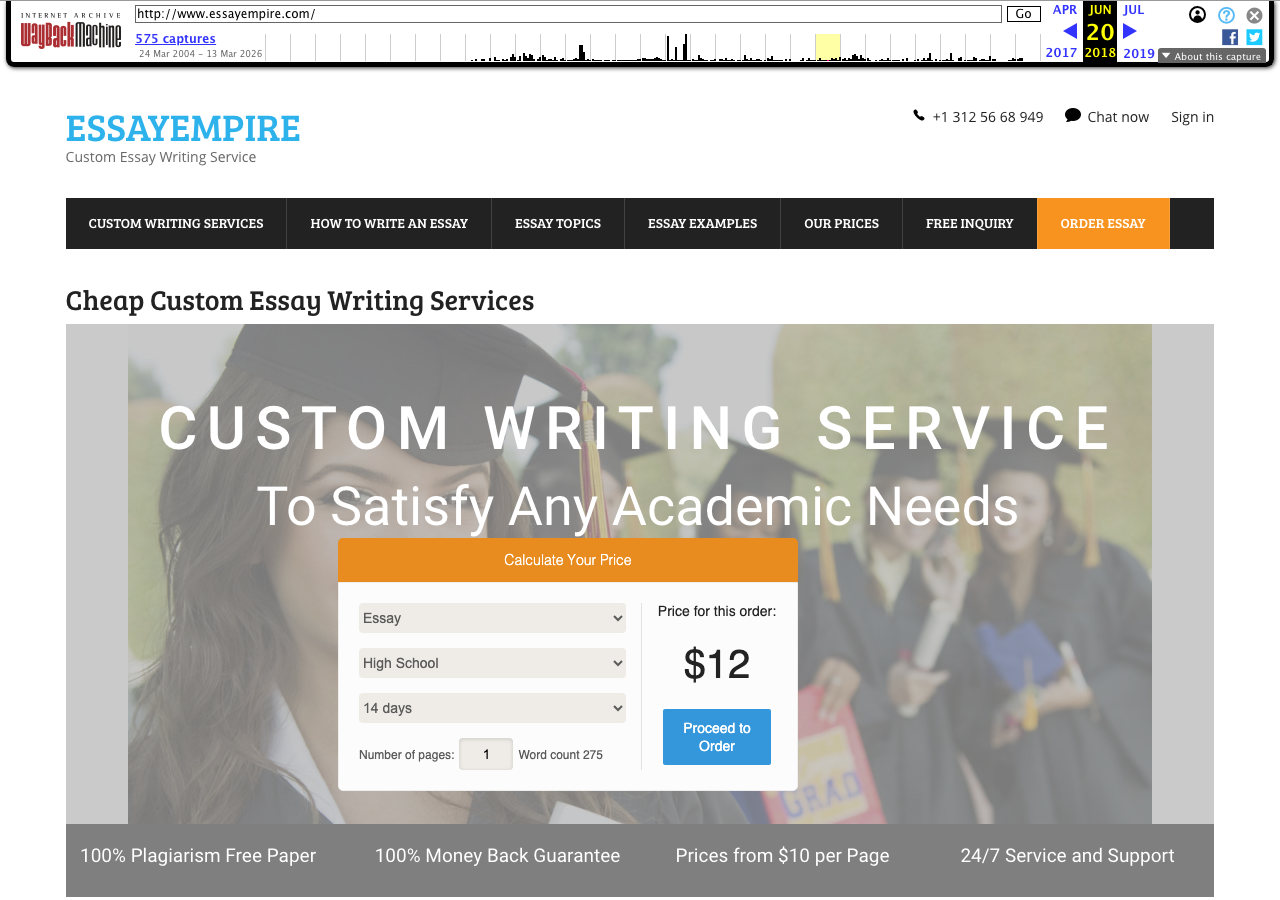Viewport: 1280px width, 900px height.
Task: Click the highlighted 2018 year in capture timeline
Action: click(x=827, y=47)
